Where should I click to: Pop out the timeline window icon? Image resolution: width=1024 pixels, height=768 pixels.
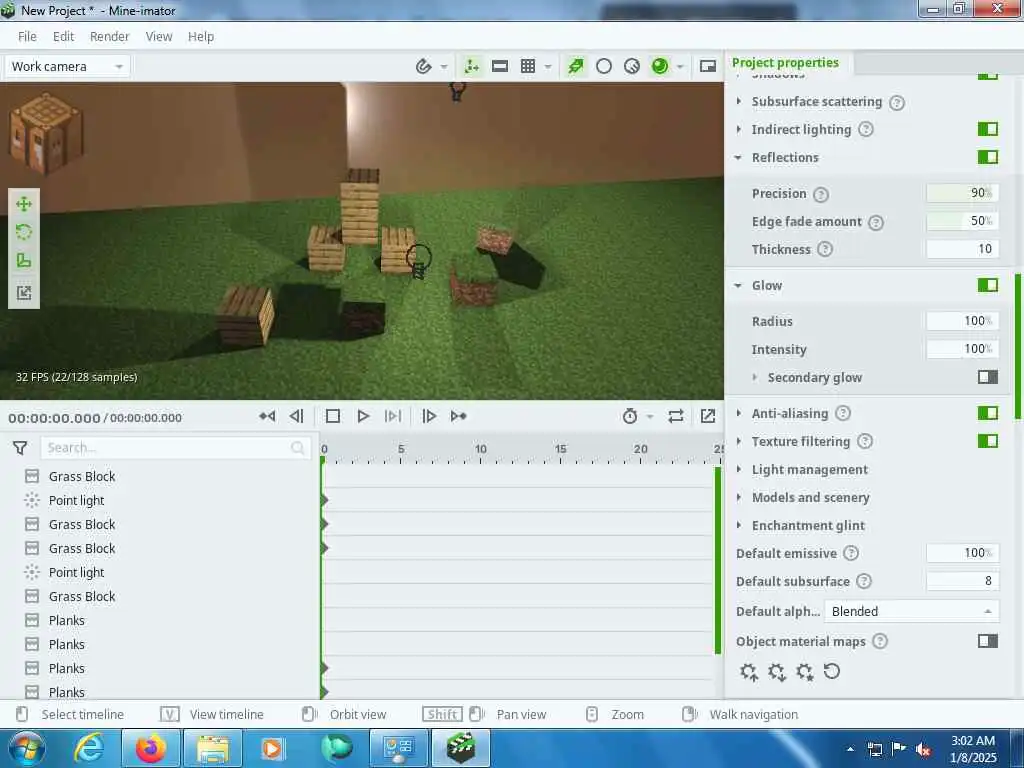tap(708, 416)
